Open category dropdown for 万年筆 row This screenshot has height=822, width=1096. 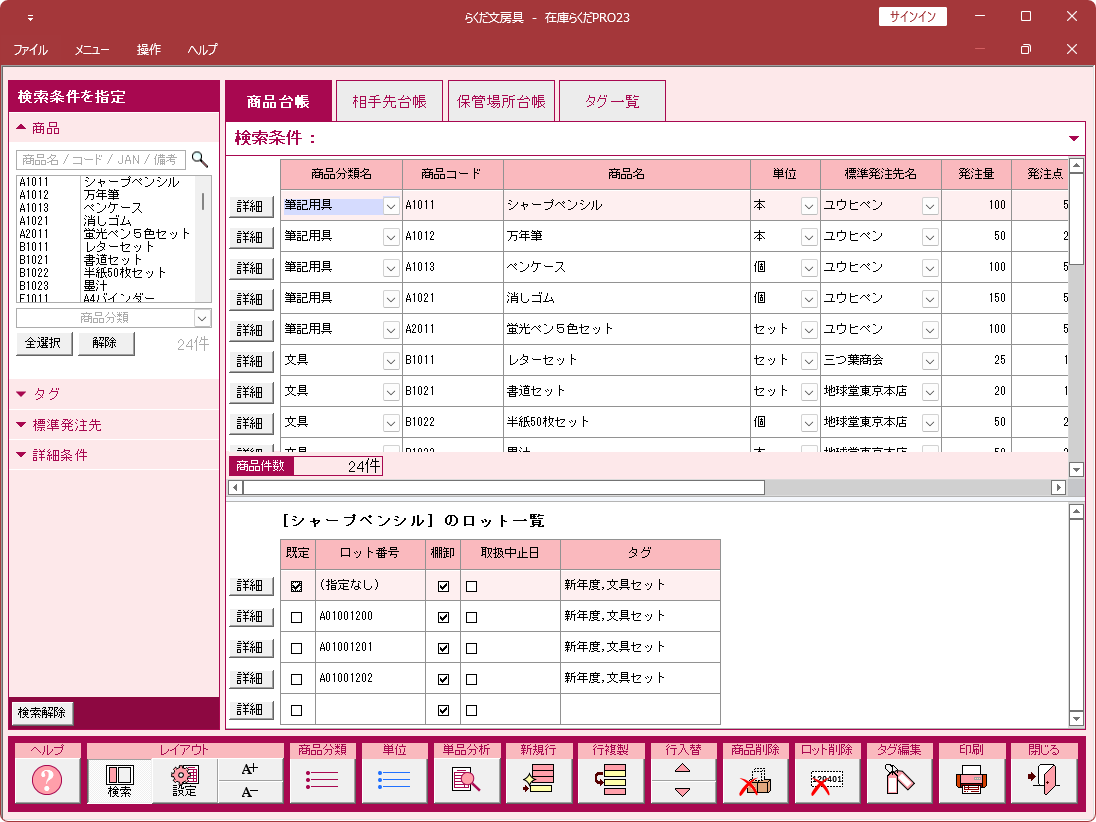pos(391,237)
